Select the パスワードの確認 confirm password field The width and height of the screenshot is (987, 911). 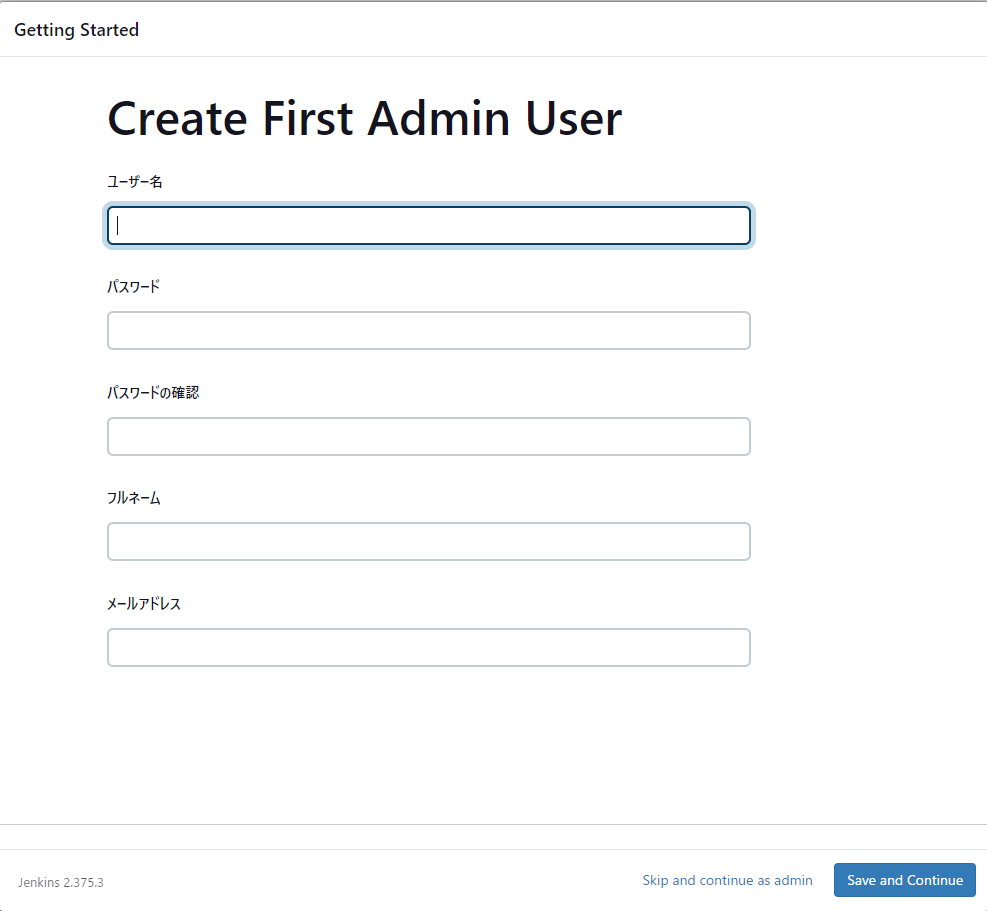[x=429, y=436]
